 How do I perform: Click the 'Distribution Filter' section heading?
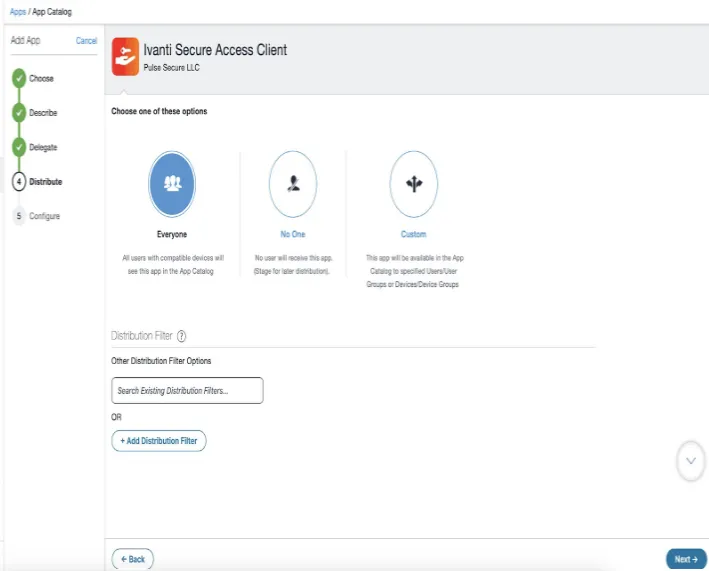142,336
